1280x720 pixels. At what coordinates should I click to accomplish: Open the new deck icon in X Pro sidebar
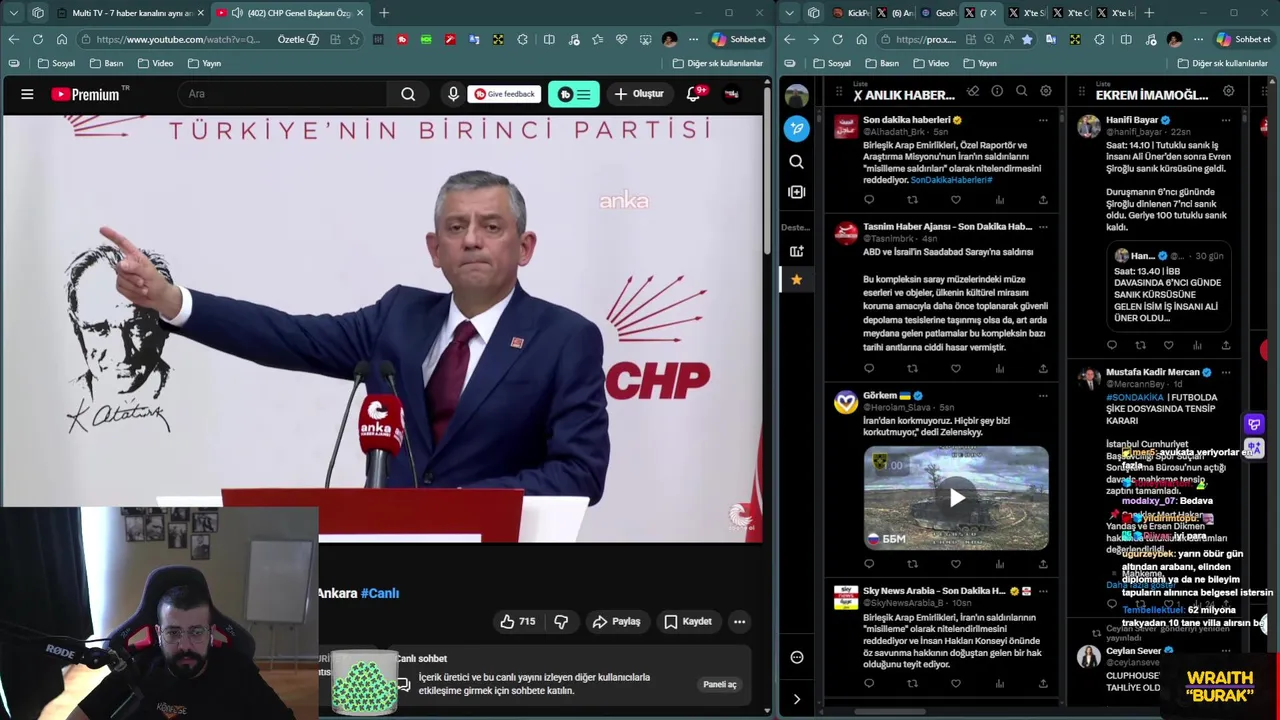[797, 251]
